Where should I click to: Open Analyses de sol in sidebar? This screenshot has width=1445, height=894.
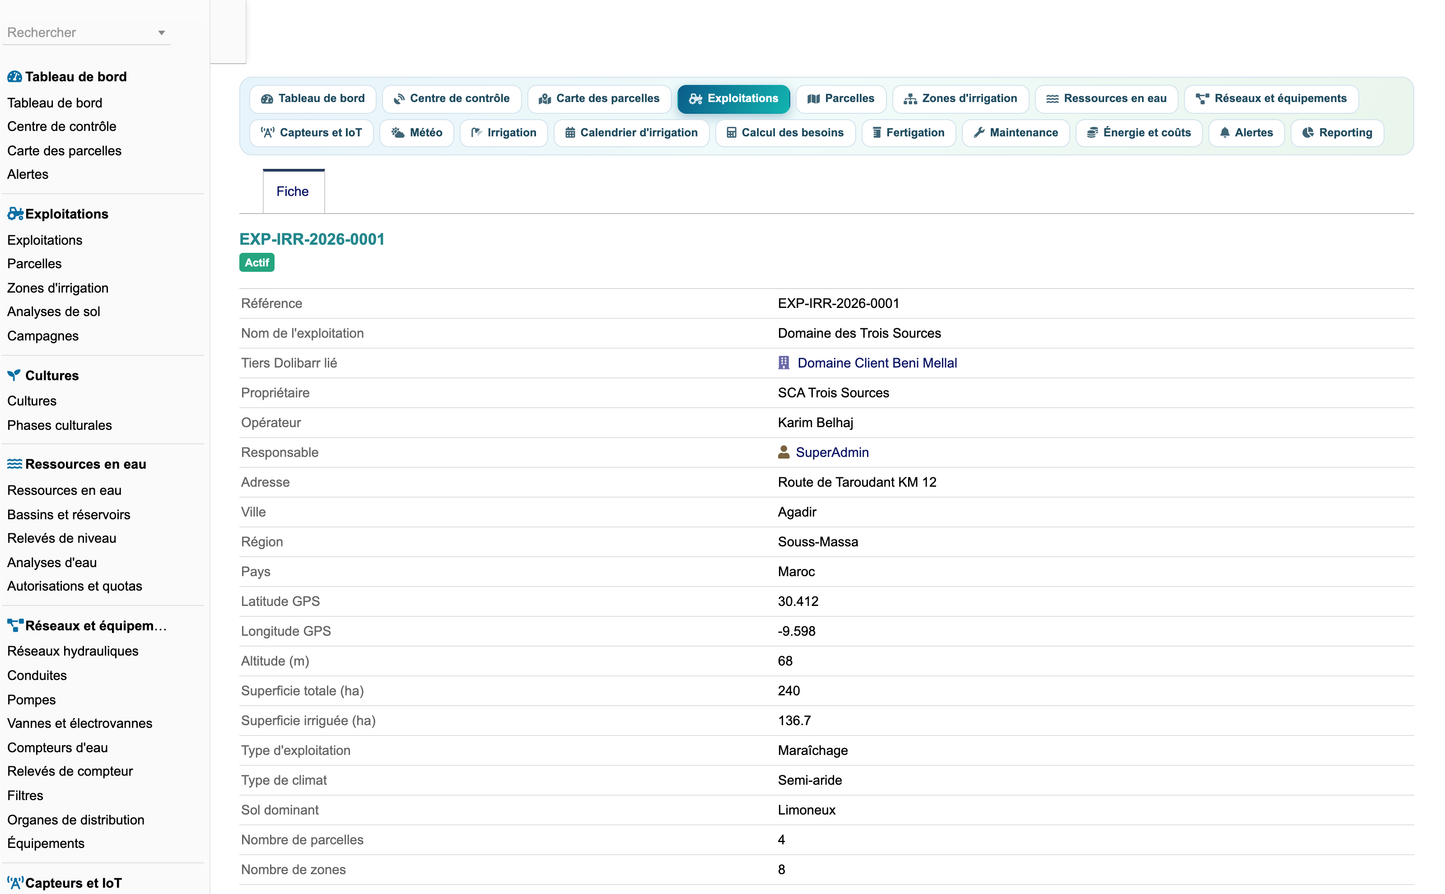click(54, 312)
